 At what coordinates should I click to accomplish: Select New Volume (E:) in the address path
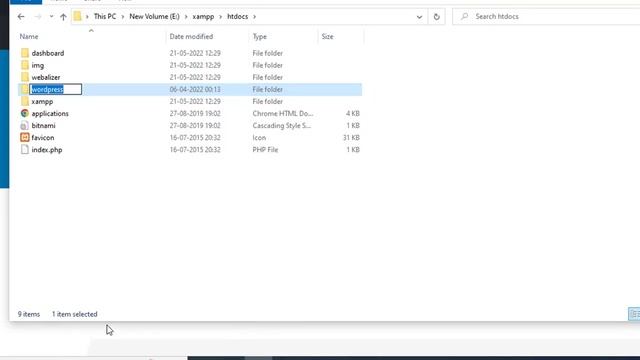pyautogui.click(x=154, y=16)
